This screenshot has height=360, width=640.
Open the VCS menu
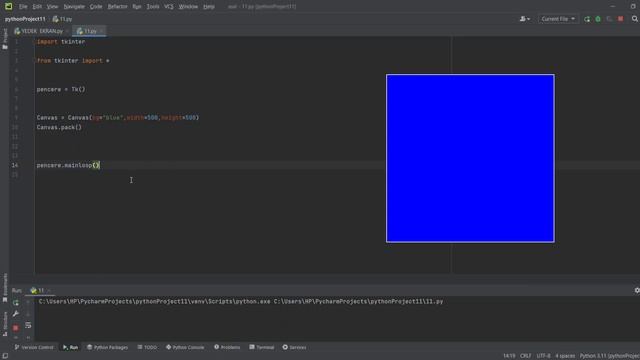[169, 7]
